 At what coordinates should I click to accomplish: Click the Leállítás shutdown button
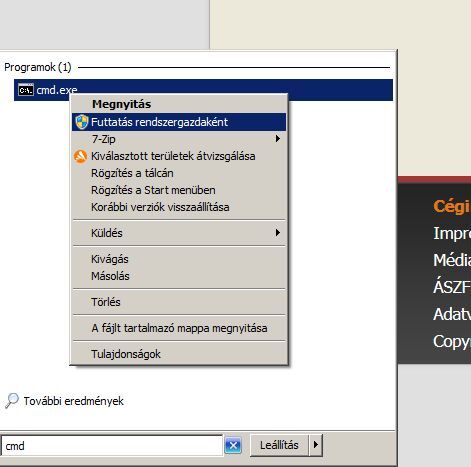click(x=279, y=445)
